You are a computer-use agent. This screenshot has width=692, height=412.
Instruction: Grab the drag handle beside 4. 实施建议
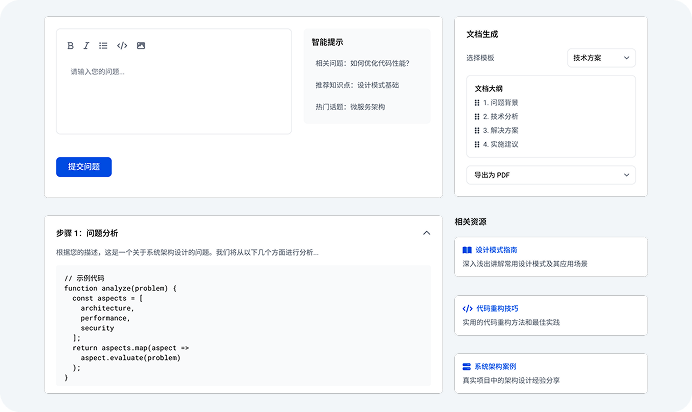click(477, 144)
